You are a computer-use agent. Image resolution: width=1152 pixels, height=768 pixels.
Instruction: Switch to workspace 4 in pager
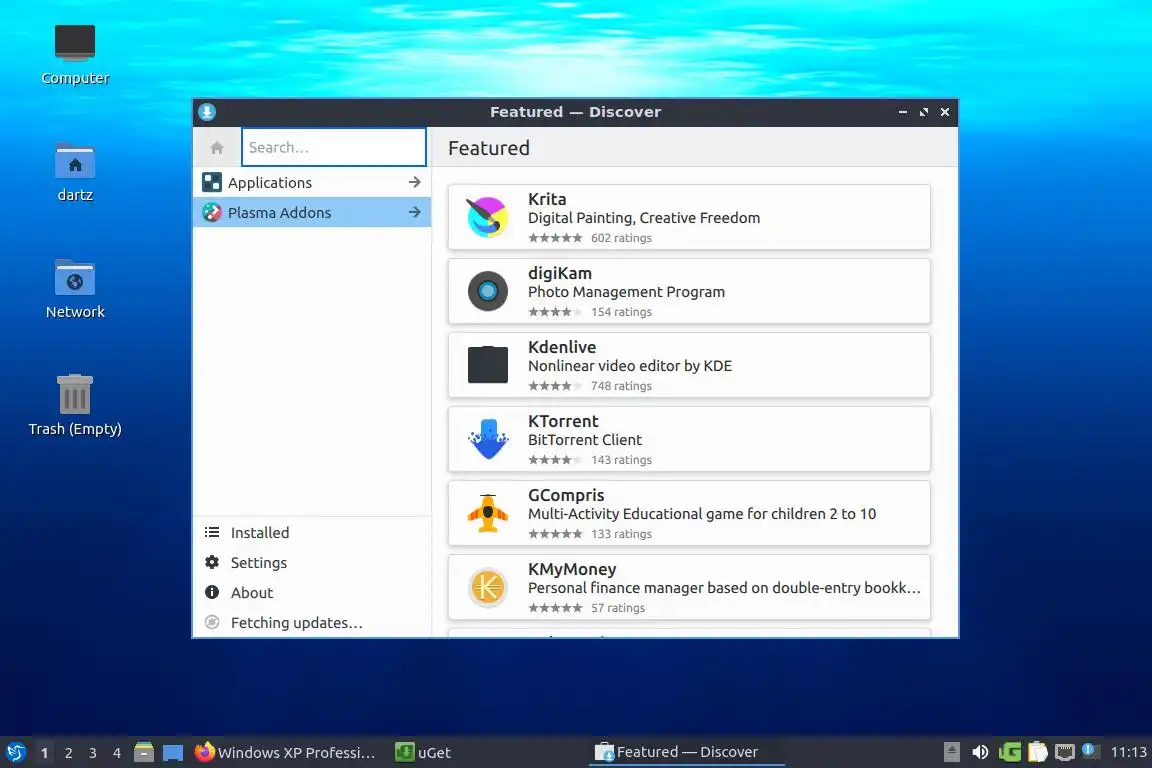[117, 753]
